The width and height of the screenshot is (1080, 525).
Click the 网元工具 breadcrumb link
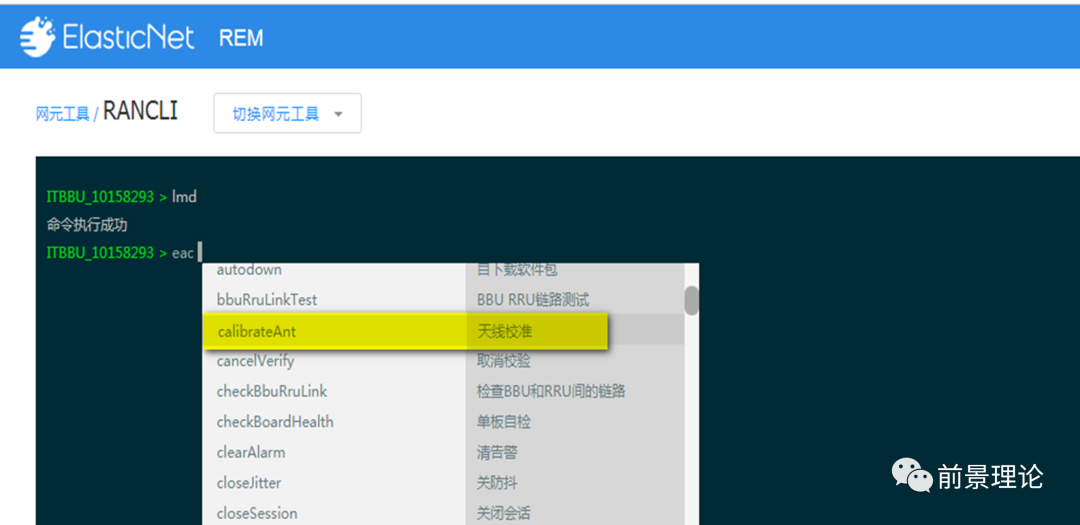click(x=62, y=115)
